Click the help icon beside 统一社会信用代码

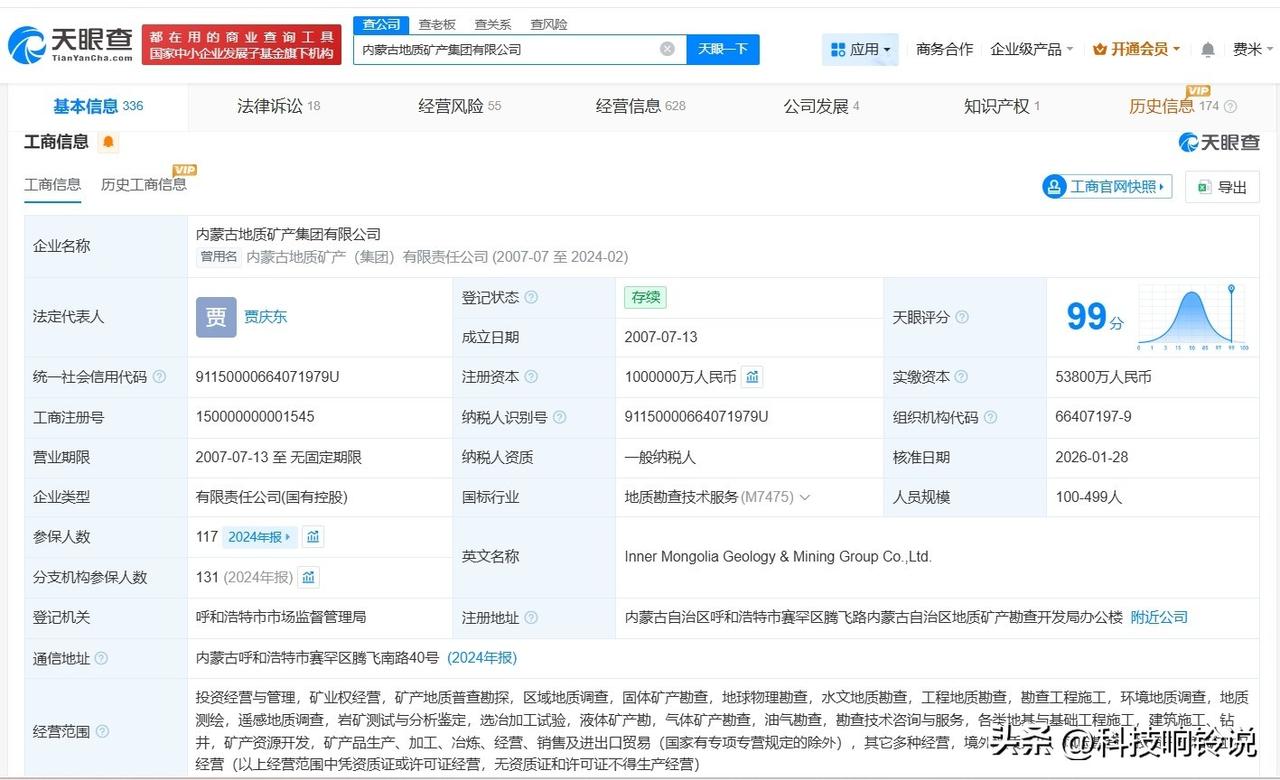click(x=159, y=377)
